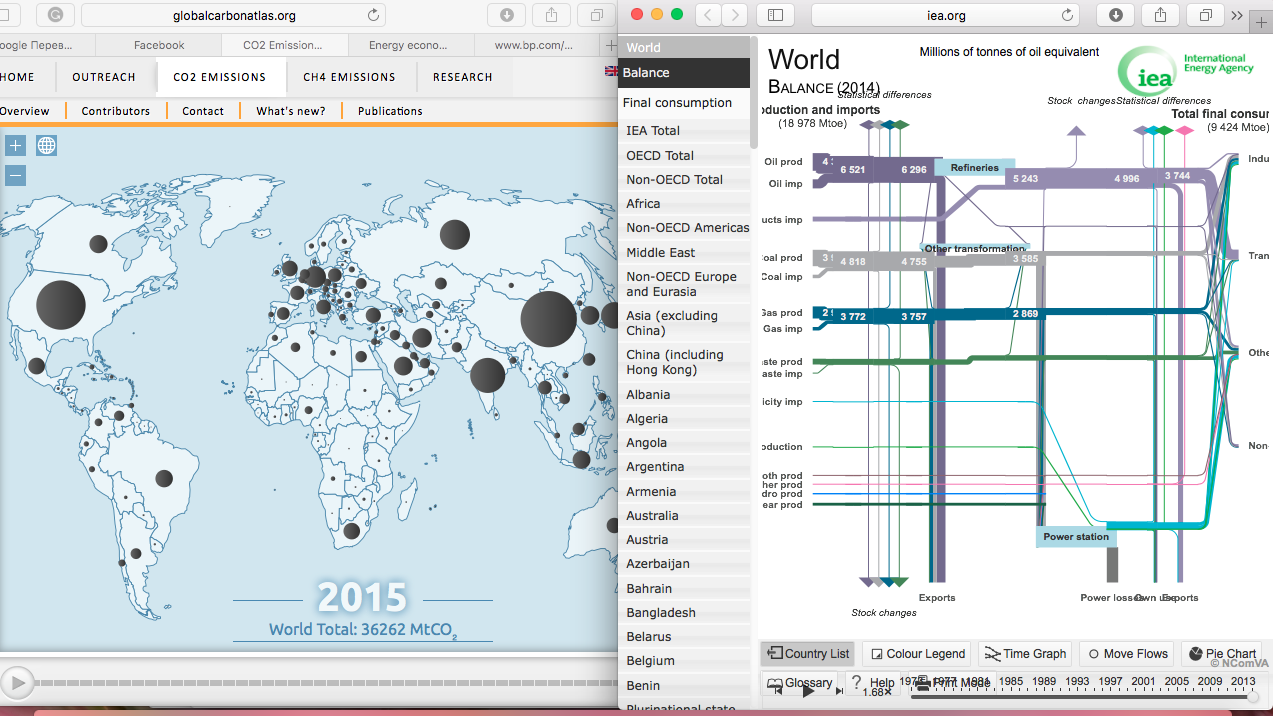The image size is (1273, 716).
Task: Select Final consumption in the sidebar
Action: (x=683, y=102)
